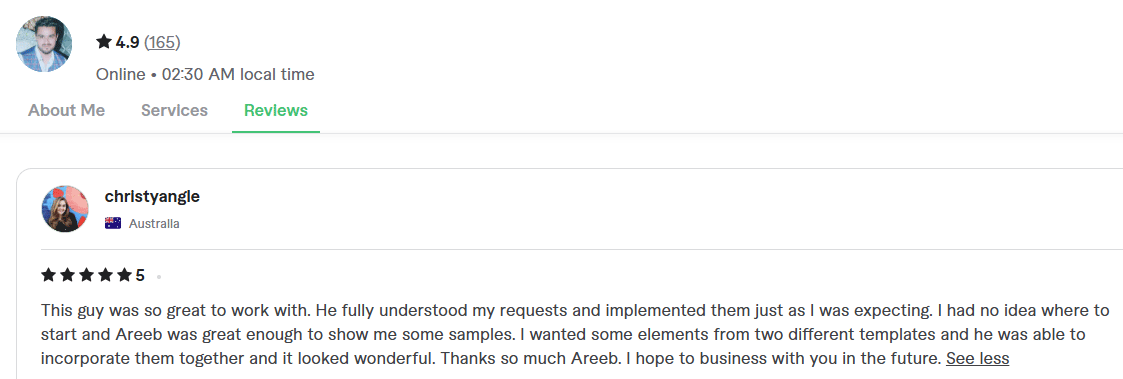Click the second star of the review rating
The height and width of the screenshot is (379, 1123).
point(68,275)
